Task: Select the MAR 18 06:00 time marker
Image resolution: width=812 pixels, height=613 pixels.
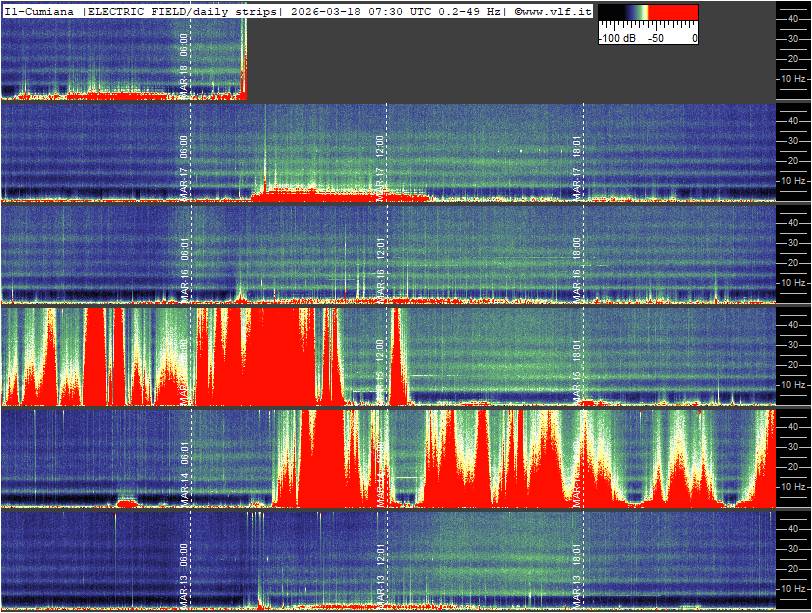Action: coord(184,63)
